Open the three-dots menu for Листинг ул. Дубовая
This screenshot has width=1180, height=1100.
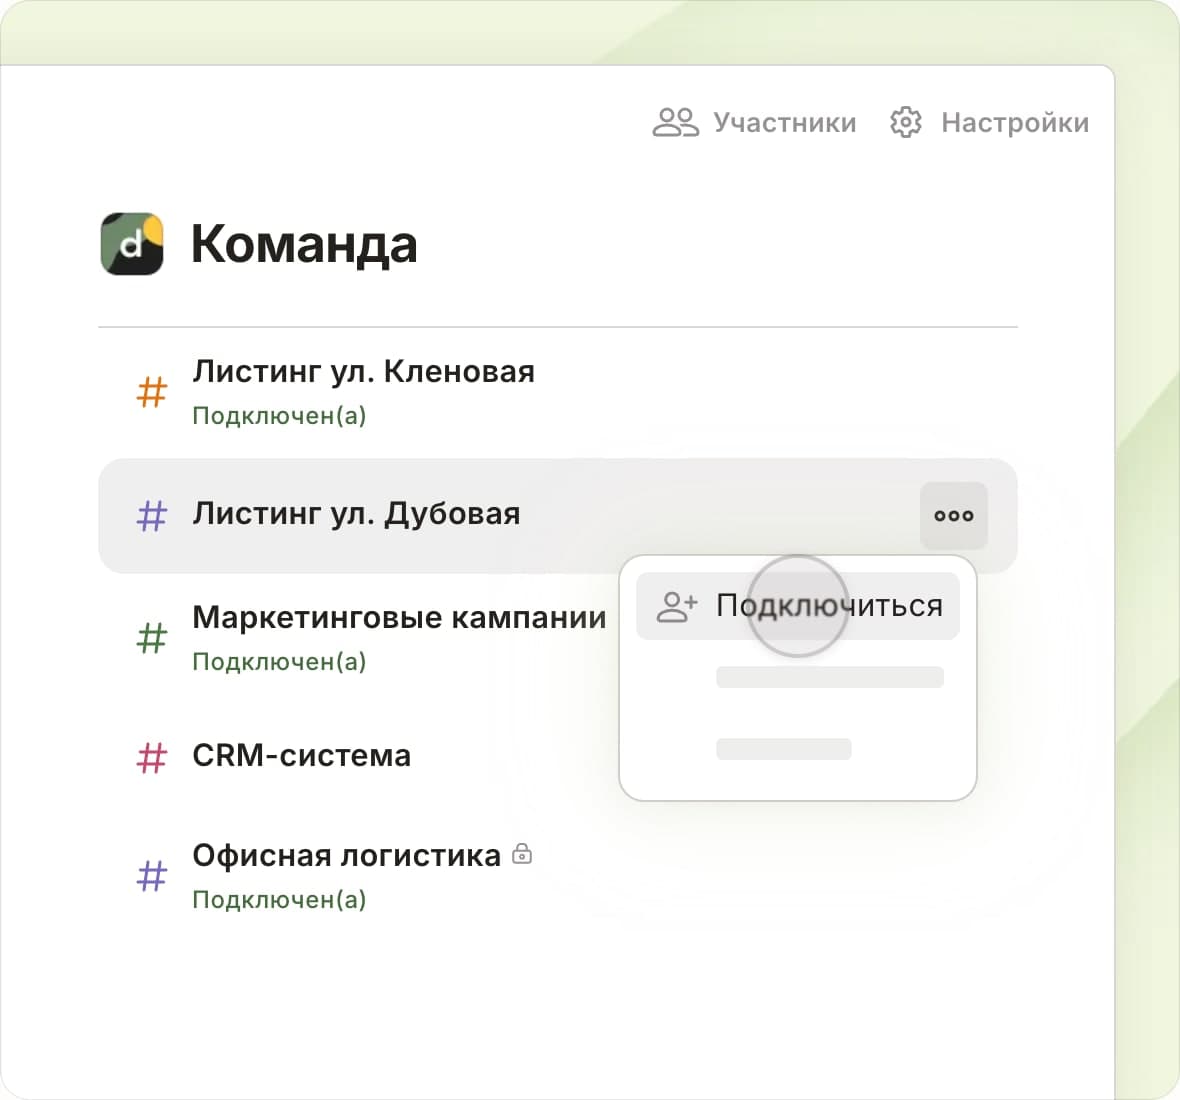click(x=953, y=516)
